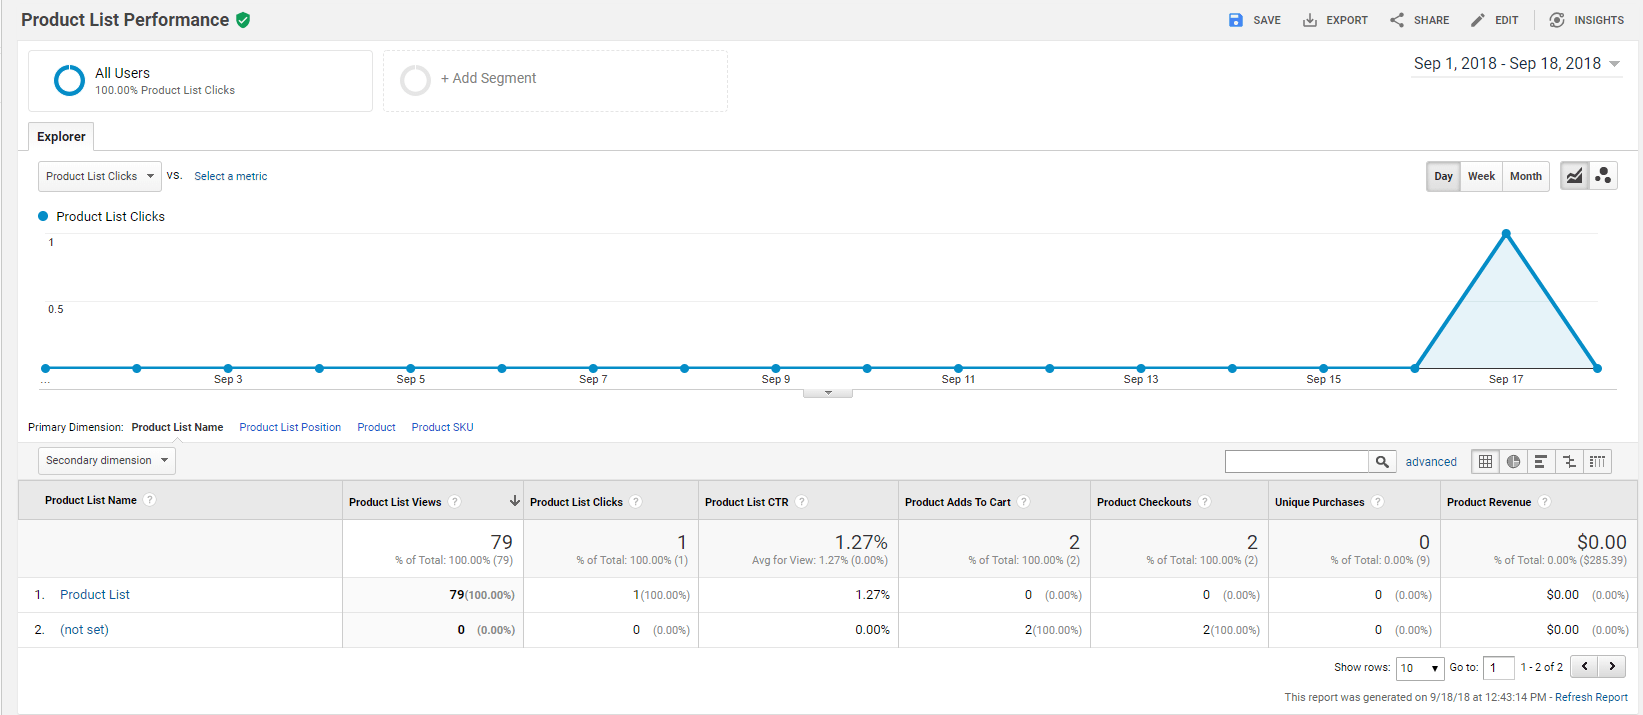Screen dimensions: 1643x715
Task: Select the Performance bar view icon
Action: point(1541,461)
